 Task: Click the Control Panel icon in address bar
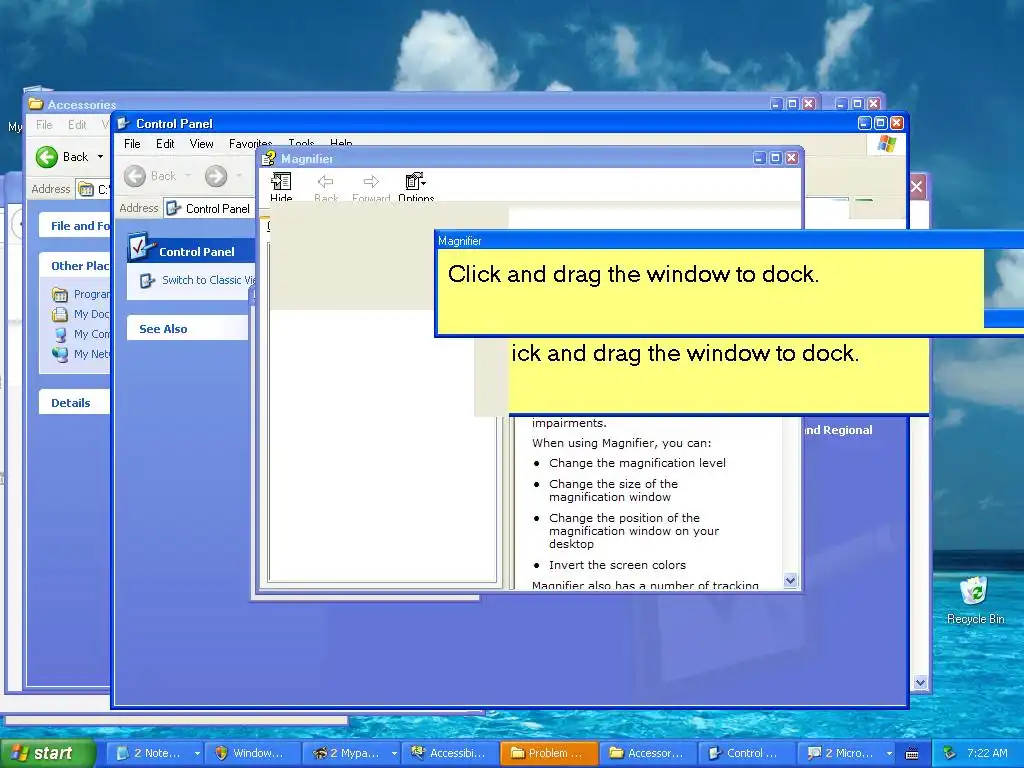coord(173,208)
